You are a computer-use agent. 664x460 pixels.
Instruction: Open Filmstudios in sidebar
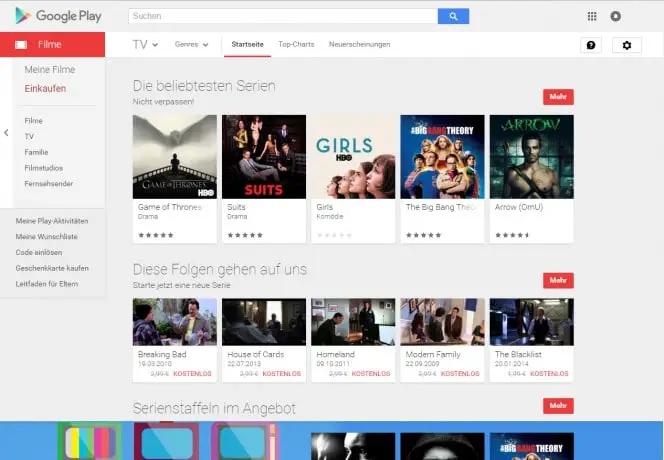[44, 168]
